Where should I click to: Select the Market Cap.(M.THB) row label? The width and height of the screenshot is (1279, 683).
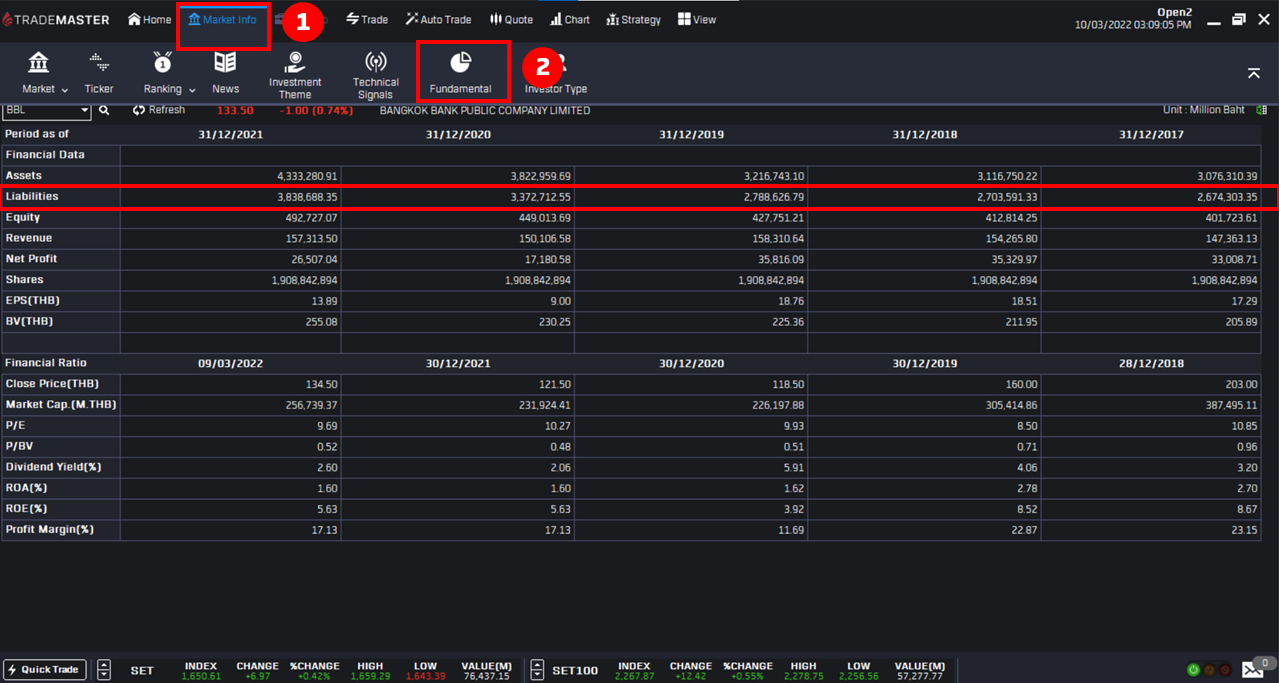(60, 405)
